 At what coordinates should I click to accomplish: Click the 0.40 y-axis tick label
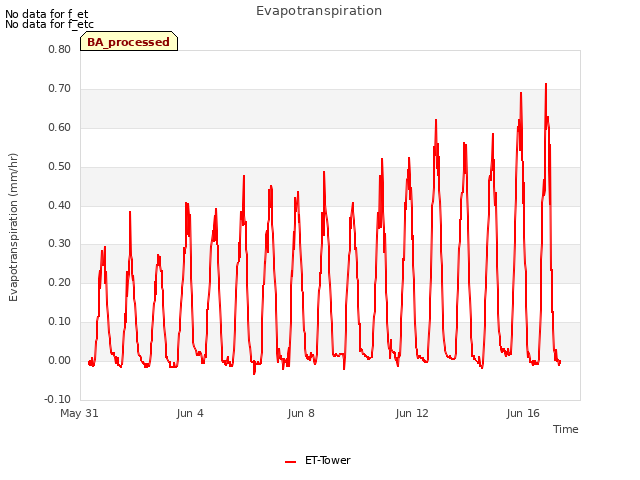tap(60, 205)
